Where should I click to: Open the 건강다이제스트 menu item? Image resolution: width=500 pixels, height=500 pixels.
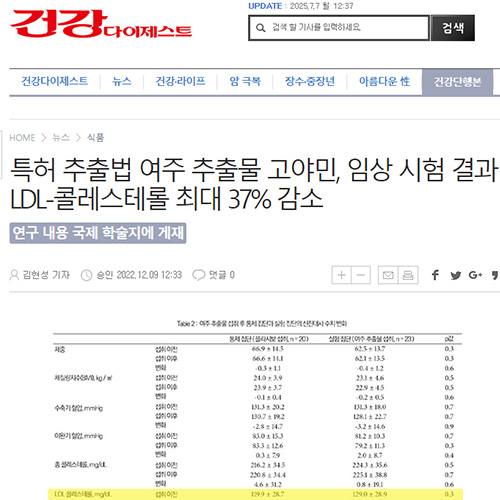tap(55, 81)
